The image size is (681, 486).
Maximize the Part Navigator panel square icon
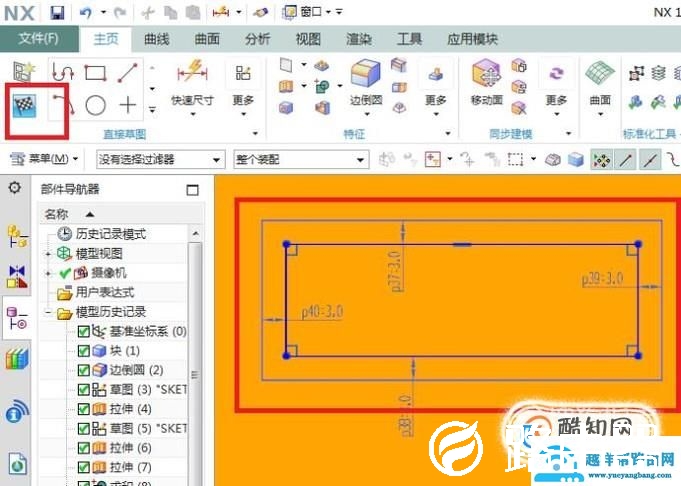coord(192,190)
